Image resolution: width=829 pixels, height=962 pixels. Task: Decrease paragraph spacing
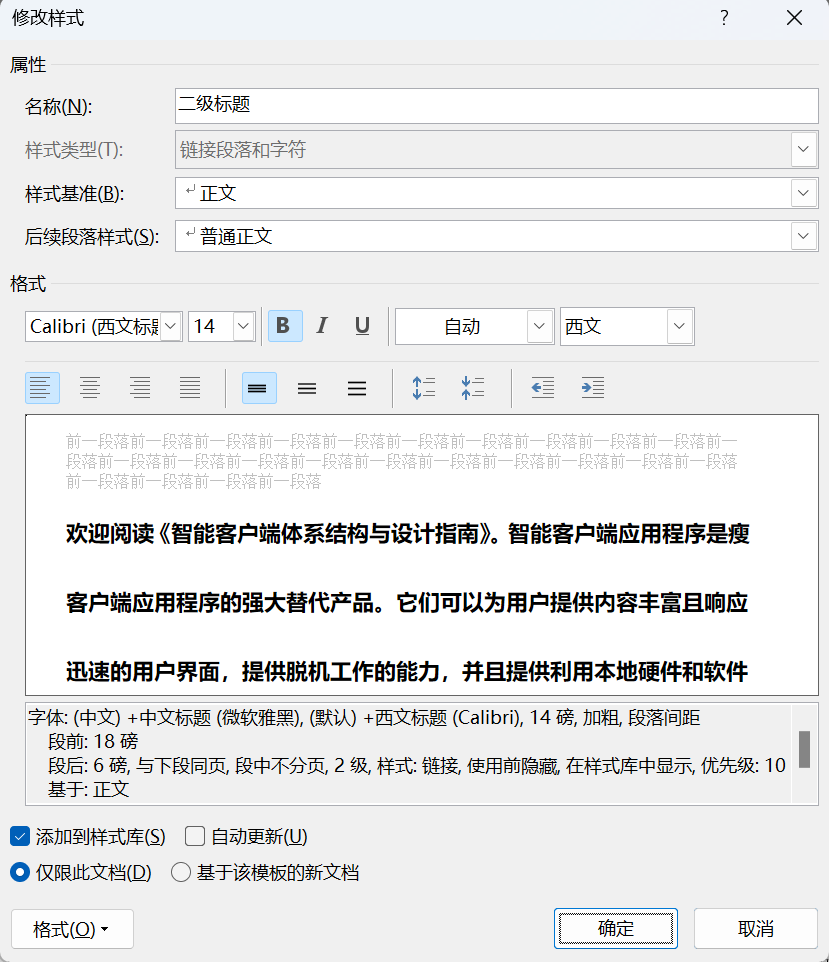point(473,388)
